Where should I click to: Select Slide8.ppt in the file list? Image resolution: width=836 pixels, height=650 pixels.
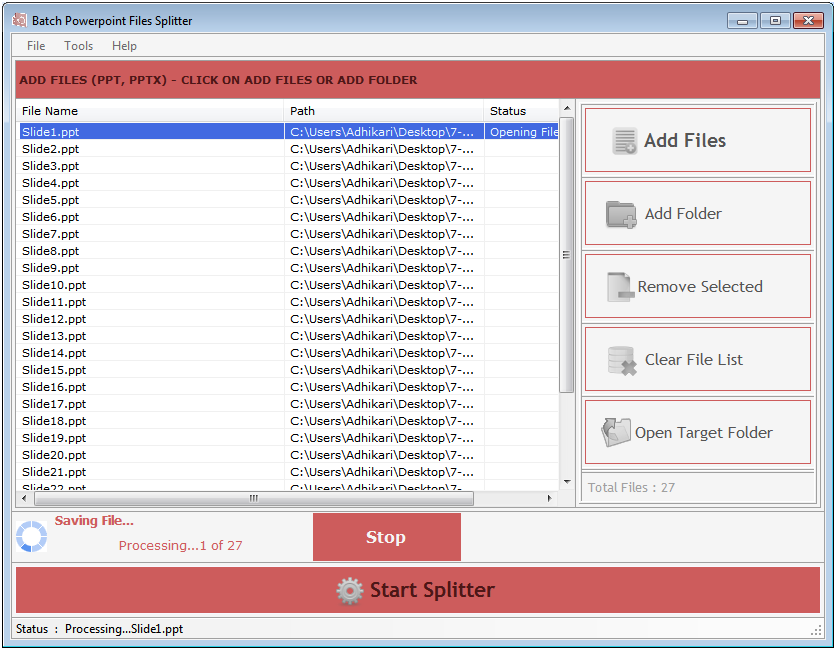click(50, 251)
